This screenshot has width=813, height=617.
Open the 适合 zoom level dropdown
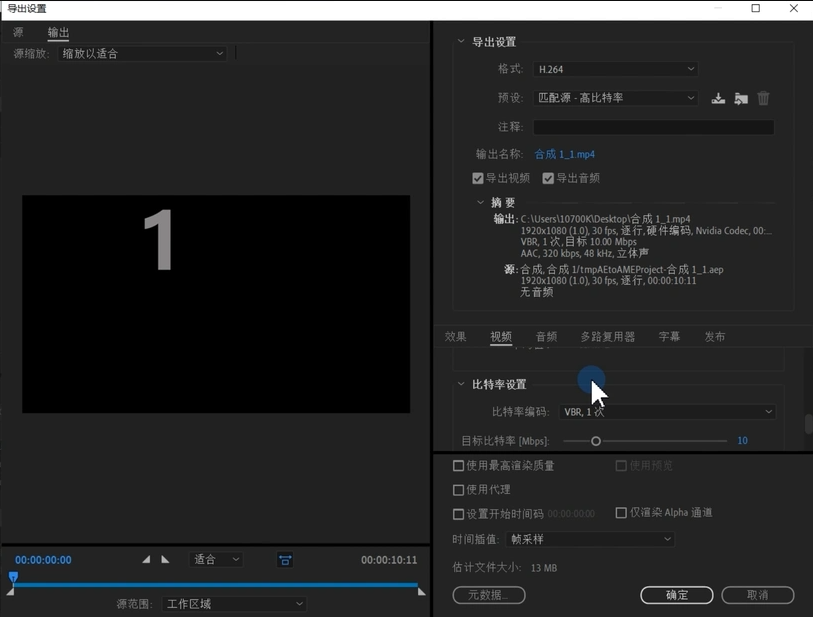pos(216,559)
